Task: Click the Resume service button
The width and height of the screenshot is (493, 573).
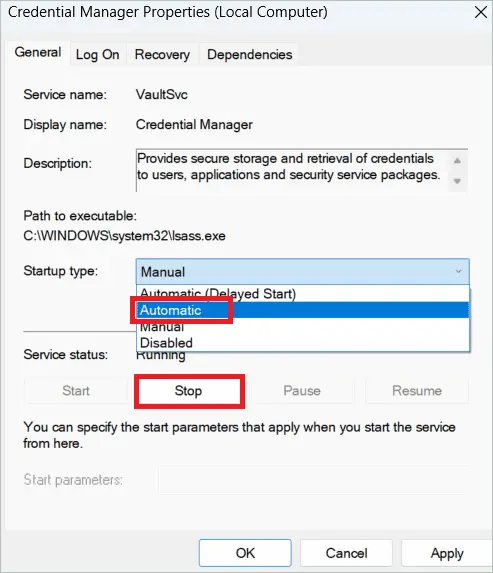Action: pos(417,391)
